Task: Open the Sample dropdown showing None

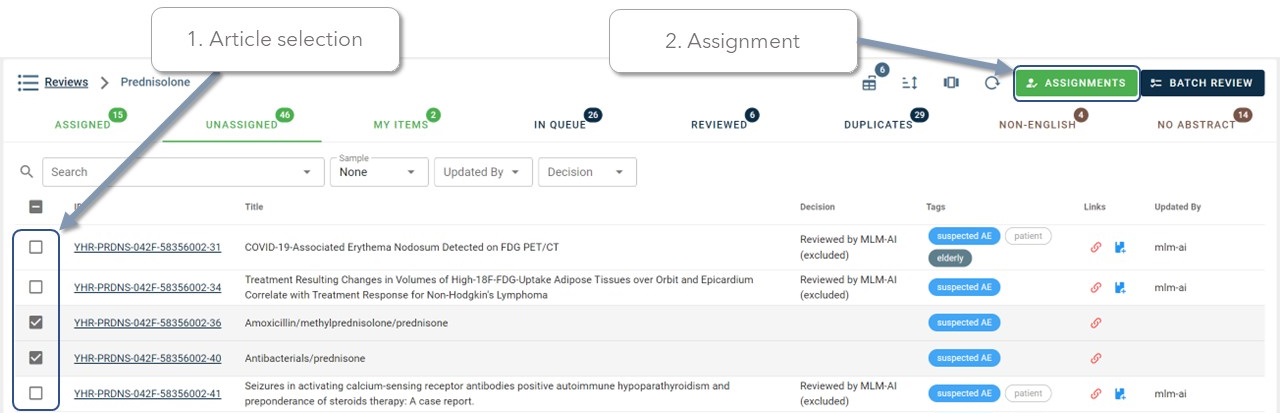Action: (x=379, y=172)
